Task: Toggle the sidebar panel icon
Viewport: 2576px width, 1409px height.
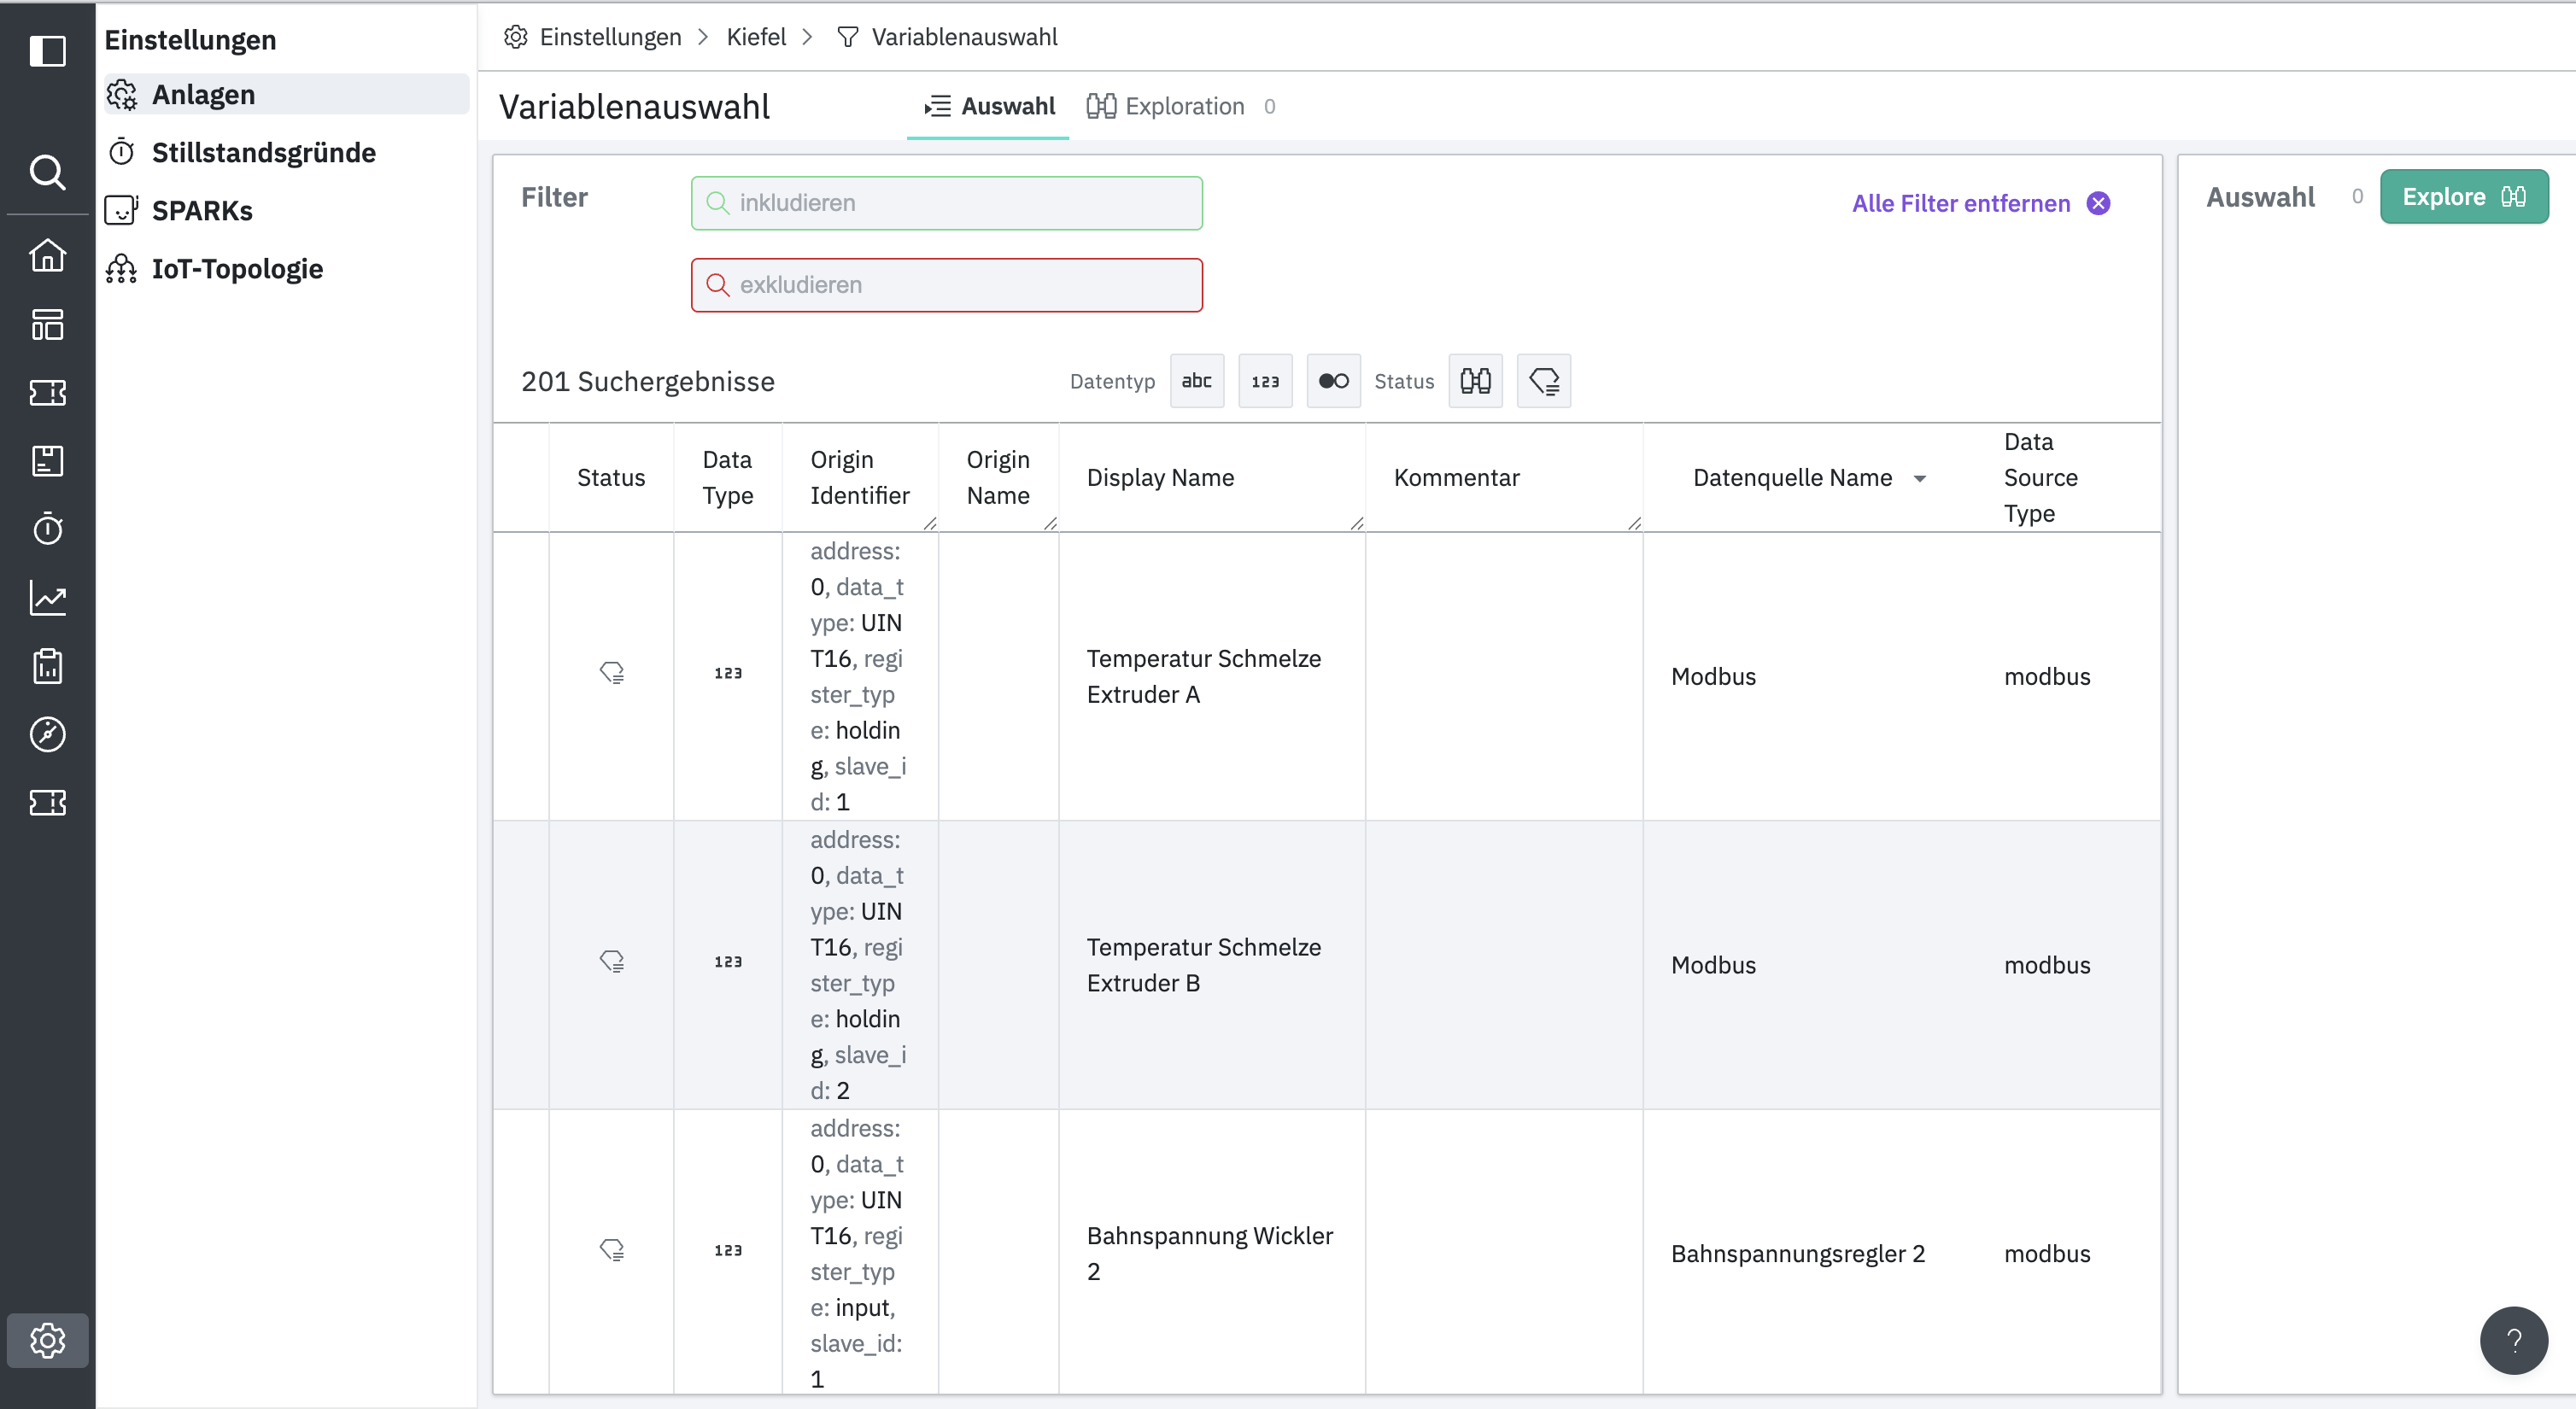Action: tap(47, 50)
